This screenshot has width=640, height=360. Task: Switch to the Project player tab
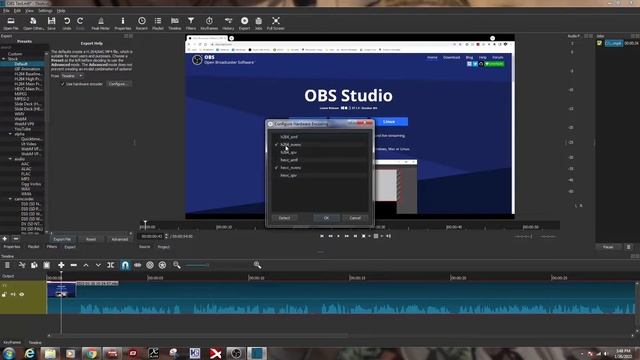click(x=164, y=247)
